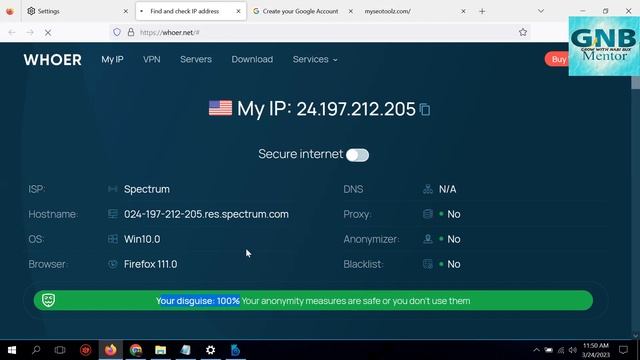The width and height of the screenshot is (640, 360).
Task: Copy the IP address with the copy icon
Action: (425, 109)
